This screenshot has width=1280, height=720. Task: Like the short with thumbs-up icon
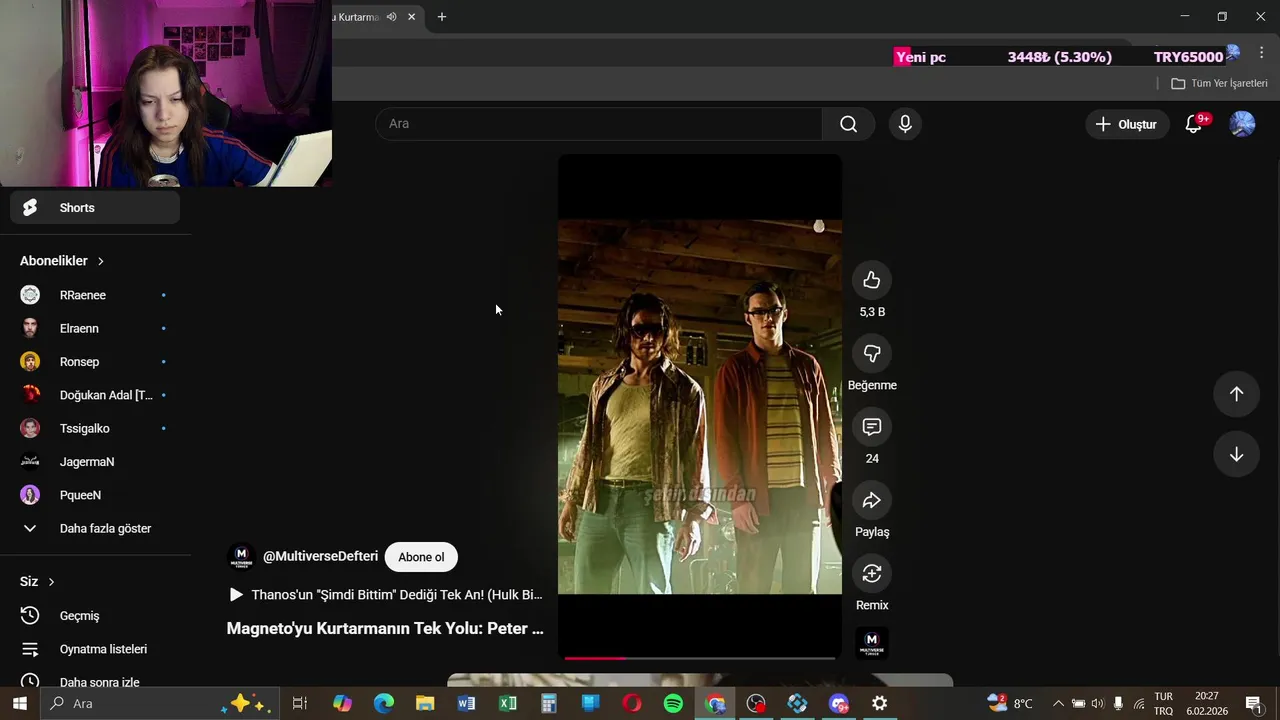pos(872,280)
